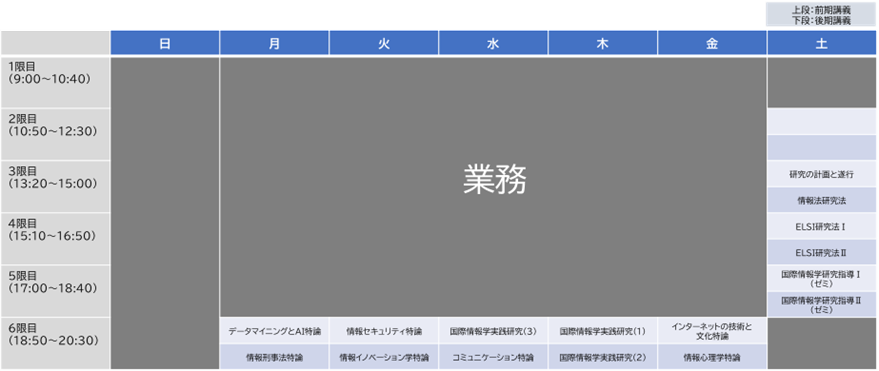This screenshot has height=371, width=879.
Task: Click the 1限目 time slot label
Action: tap(55, 82)
